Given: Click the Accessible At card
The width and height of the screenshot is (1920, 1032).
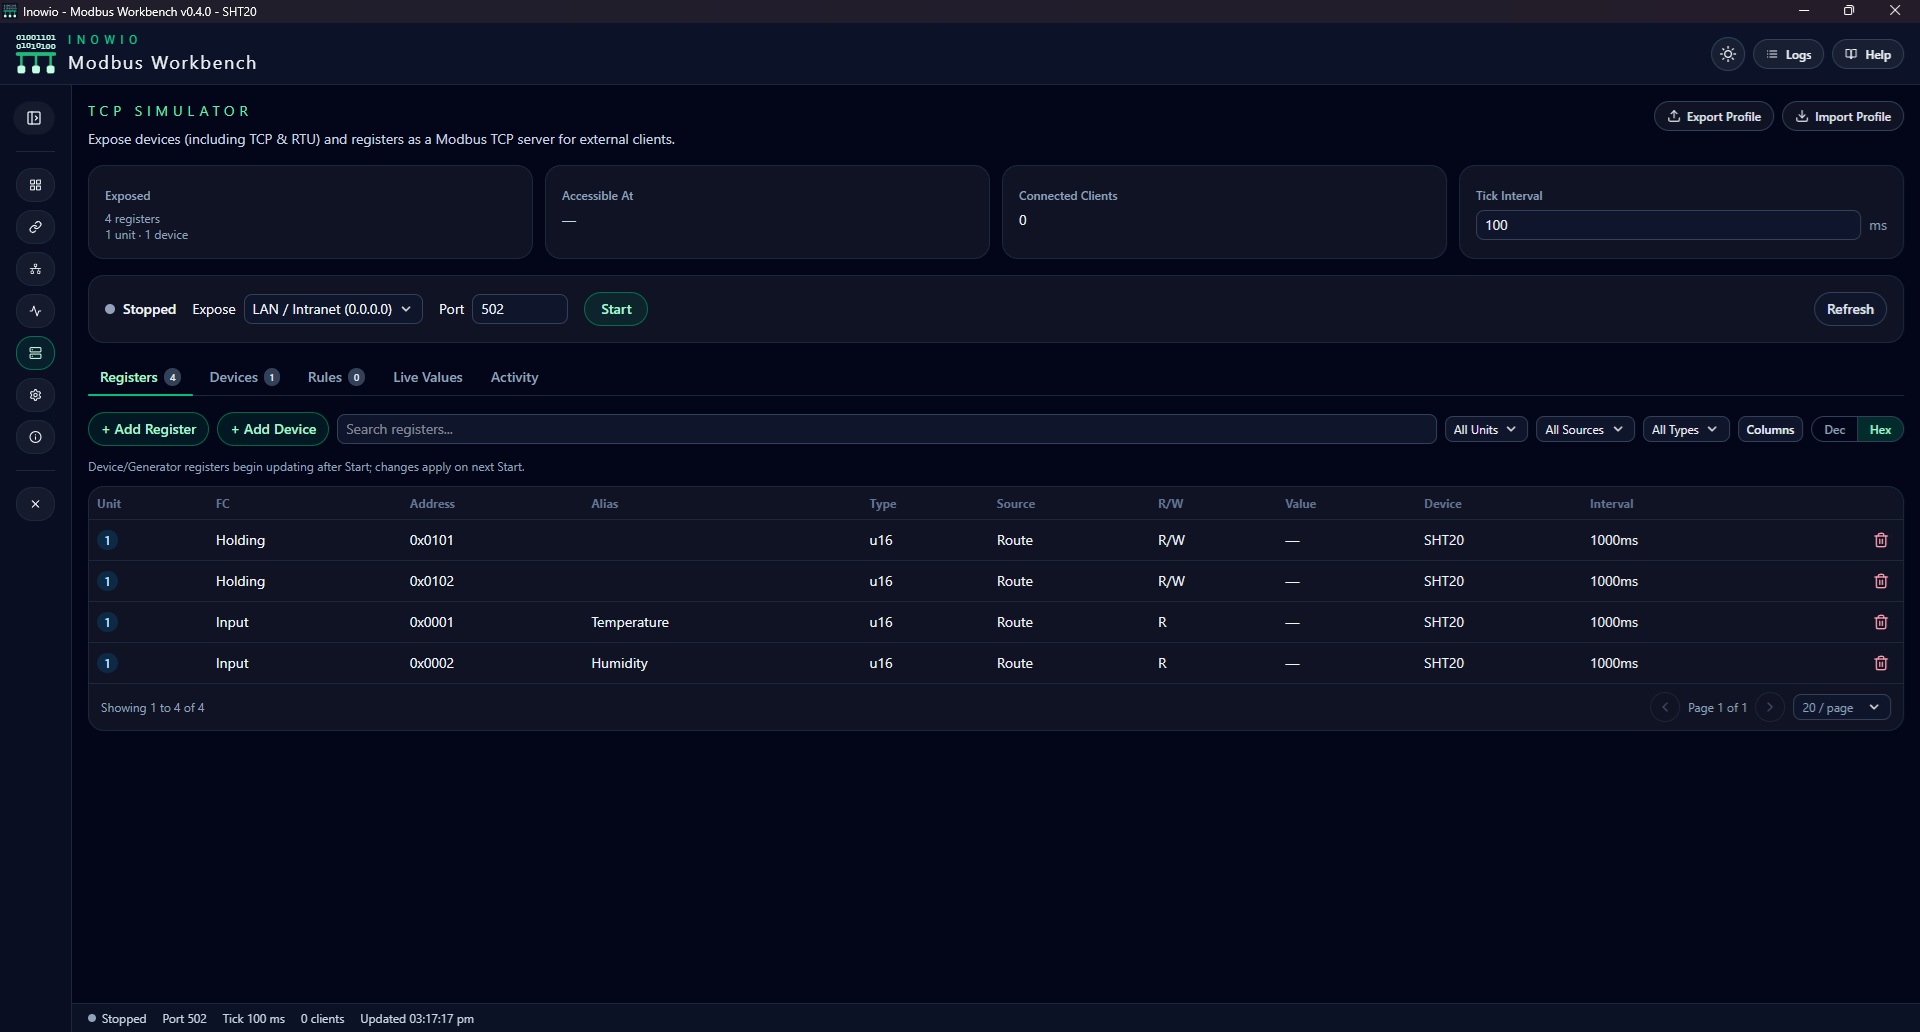Looking at the screenshot, I should click(767, 212).
